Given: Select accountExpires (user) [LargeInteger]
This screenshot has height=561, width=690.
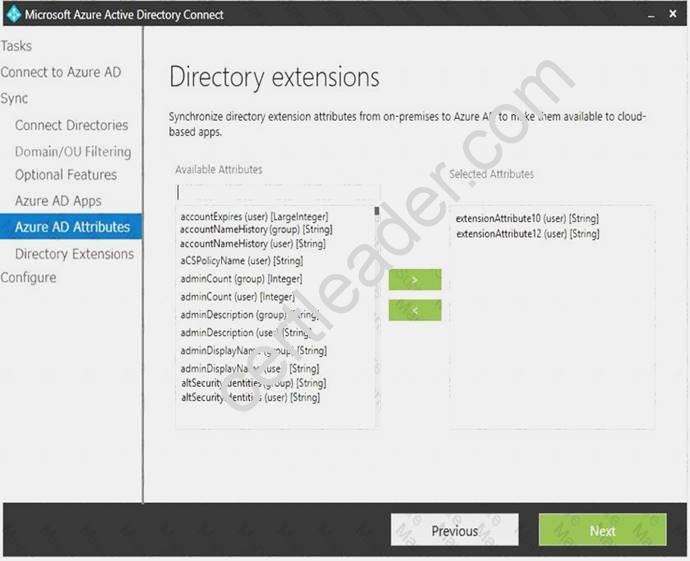Looking at the screenshot, I should (x=254, y=216).
